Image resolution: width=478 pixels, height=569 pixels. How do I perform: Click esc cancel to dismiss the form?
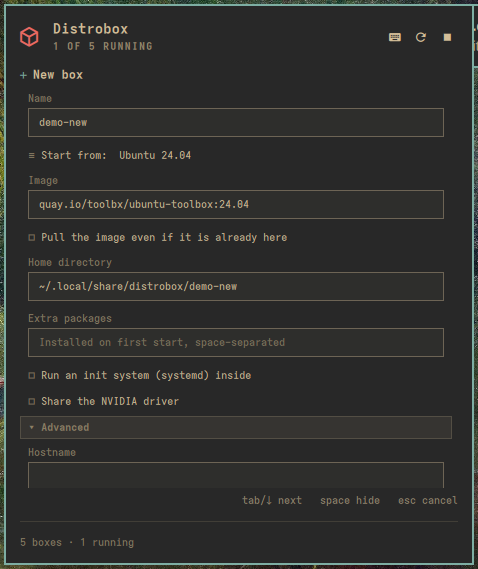[x=428, y=500]
